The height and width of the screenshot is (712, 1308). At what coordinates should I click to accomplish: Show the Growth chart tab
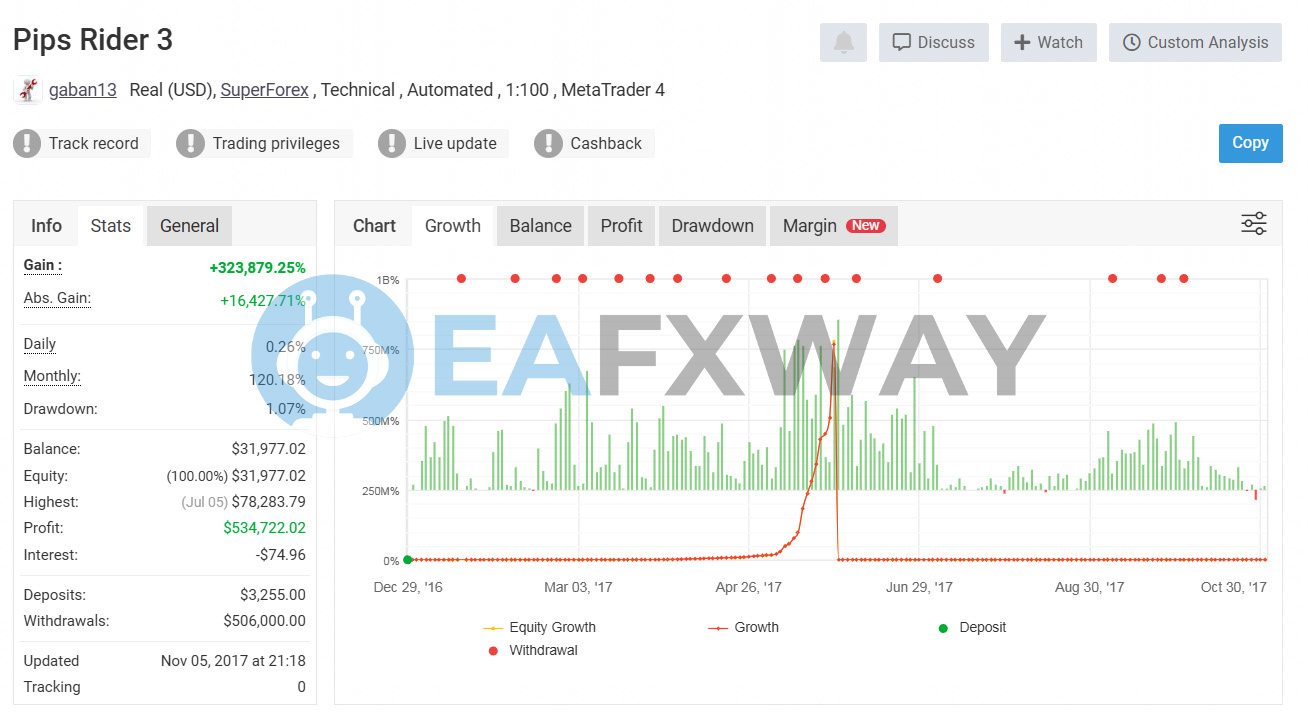[453, 226]
